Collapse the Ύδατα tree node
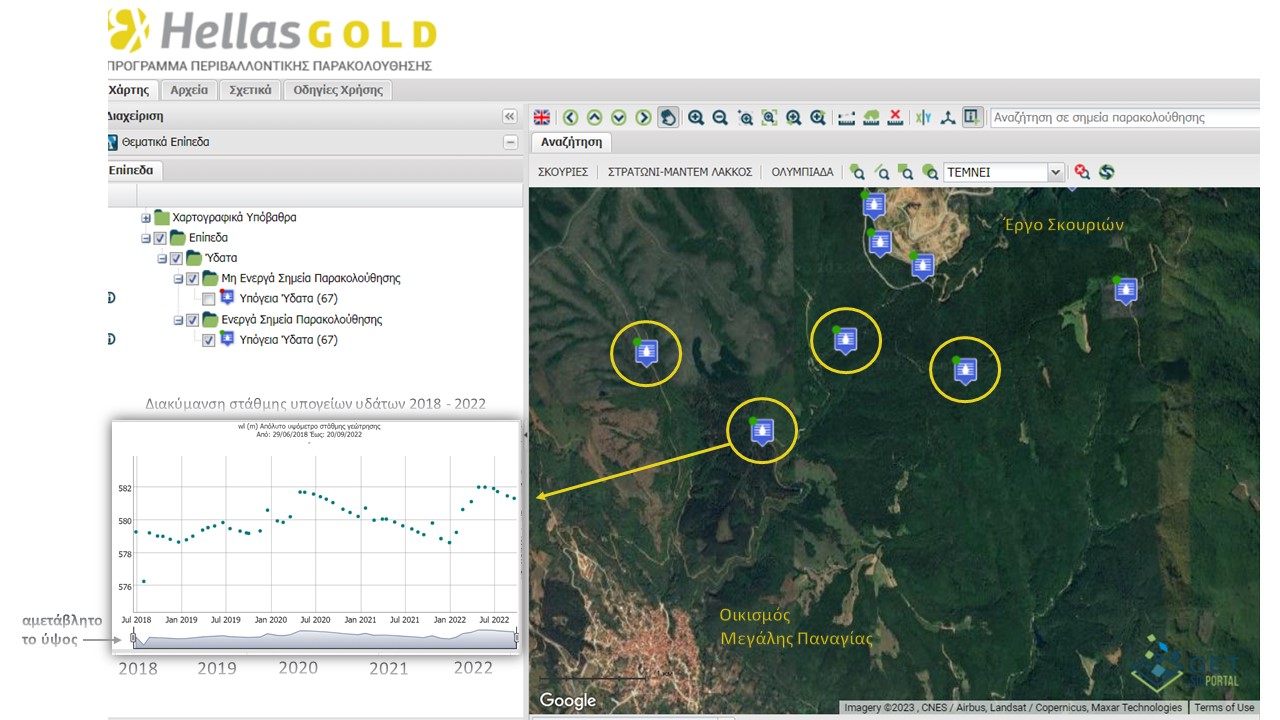1280x720 pixels. coord(162,258)
